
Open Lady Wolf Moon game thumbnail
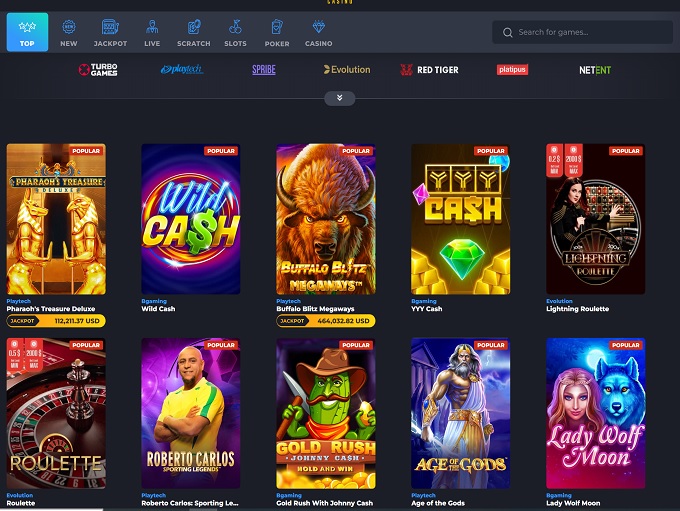596,413
